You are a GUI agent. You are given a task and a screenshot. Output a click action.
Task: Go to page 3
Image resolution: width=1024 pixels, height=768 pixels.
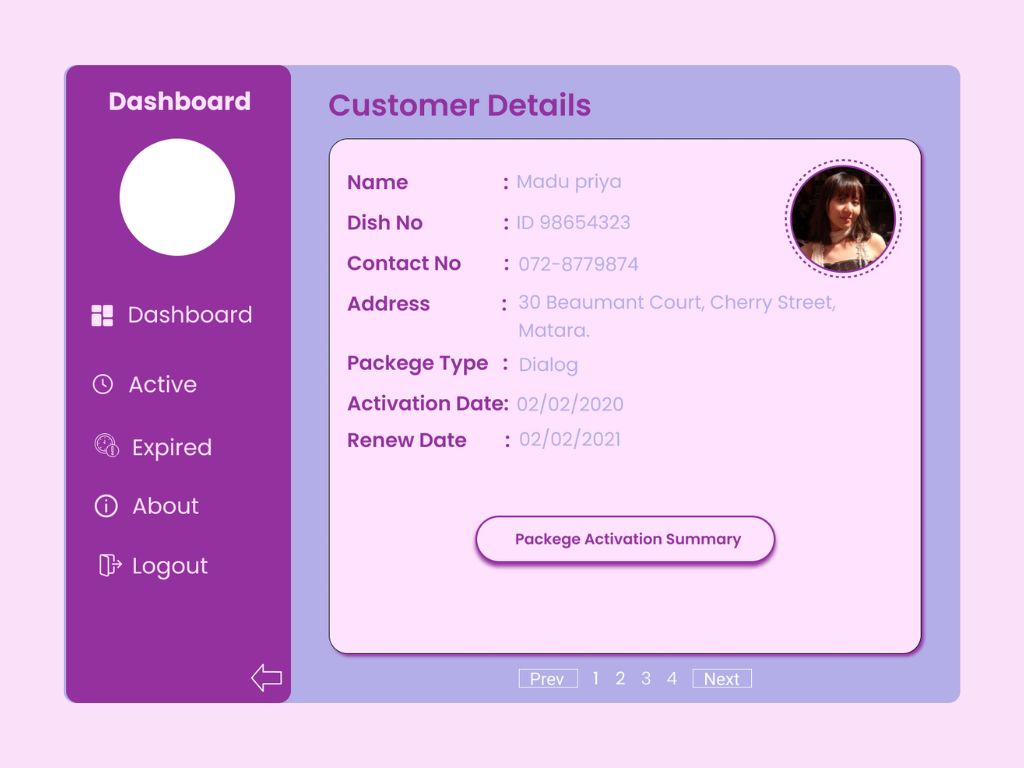pos(646,679)
